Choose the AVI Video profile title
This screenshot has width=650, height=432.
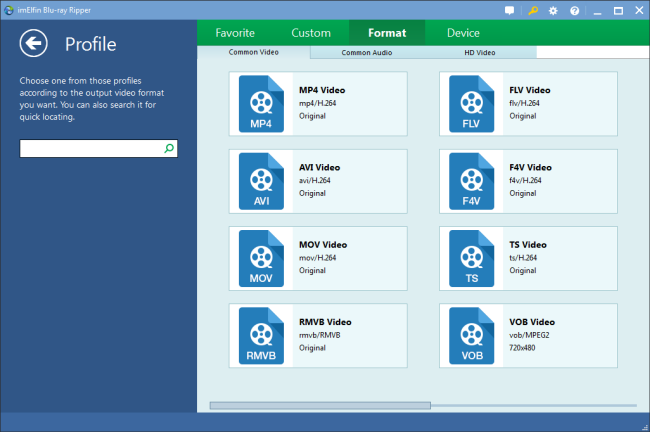[x=320, y=167]
